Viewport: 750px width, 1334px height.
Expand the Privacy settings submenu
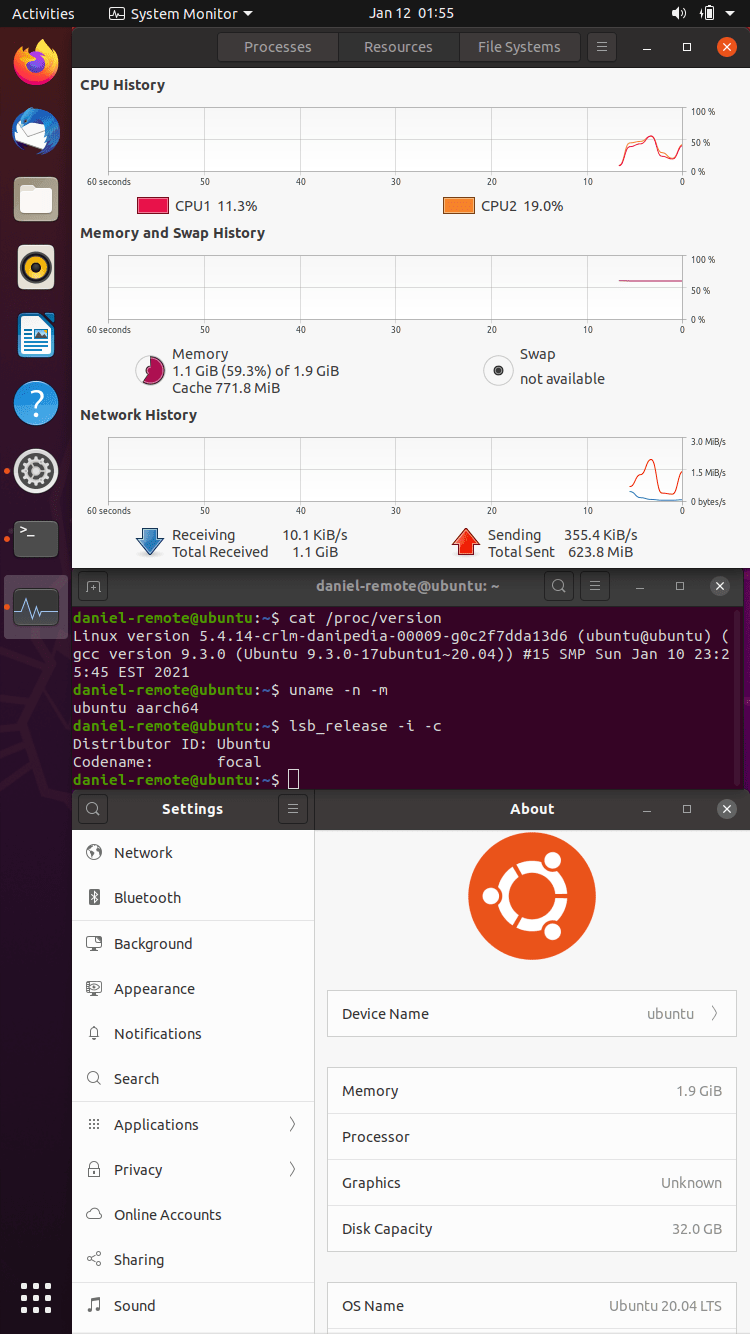tap(192, 1169)
